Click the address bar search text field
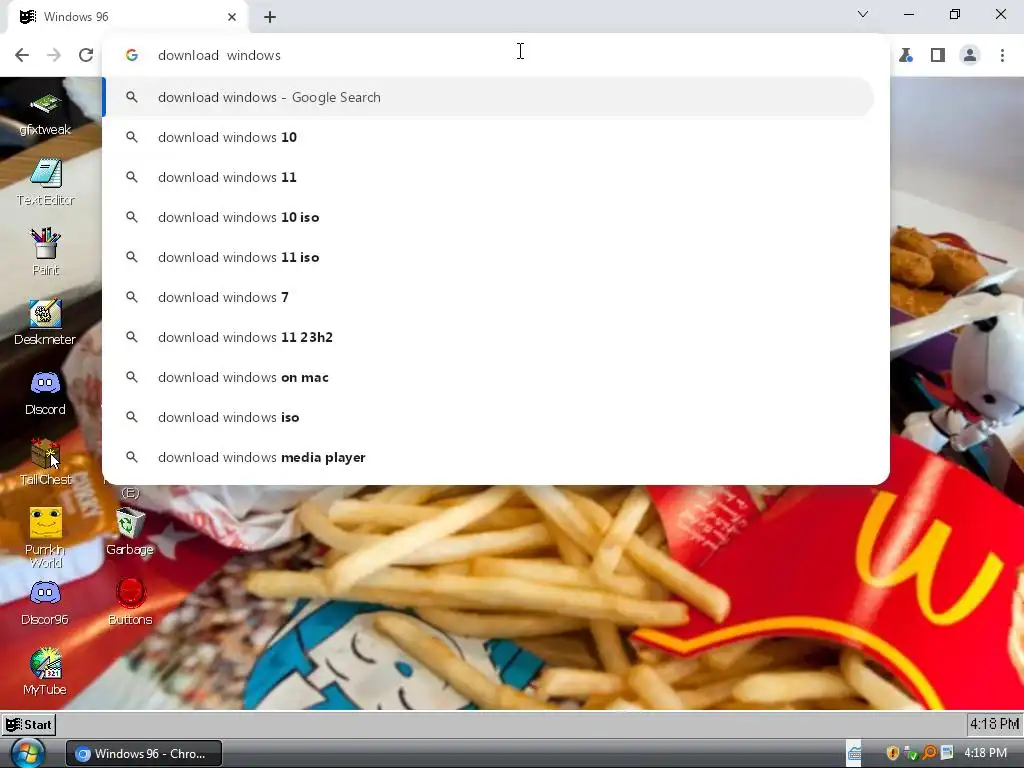Image resolution: width=1024 pixels, height=768 pixels. click(496, 55)
